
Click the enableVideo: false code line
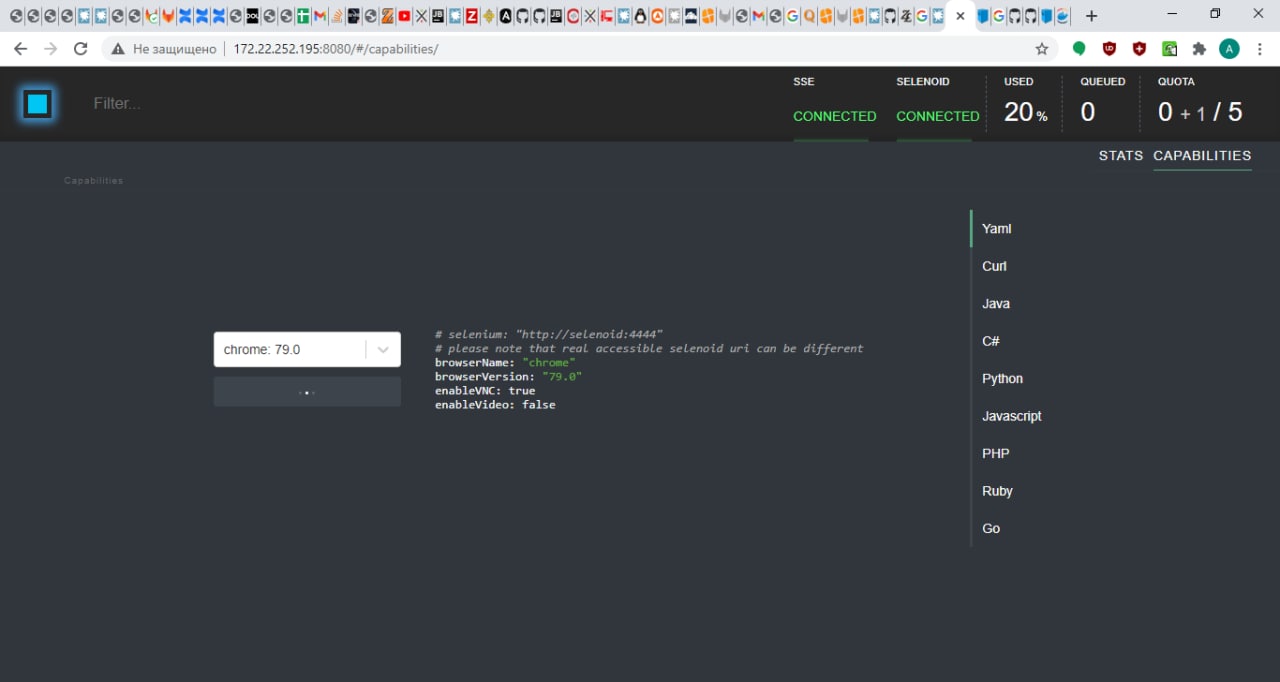click(x=495, y=404)
